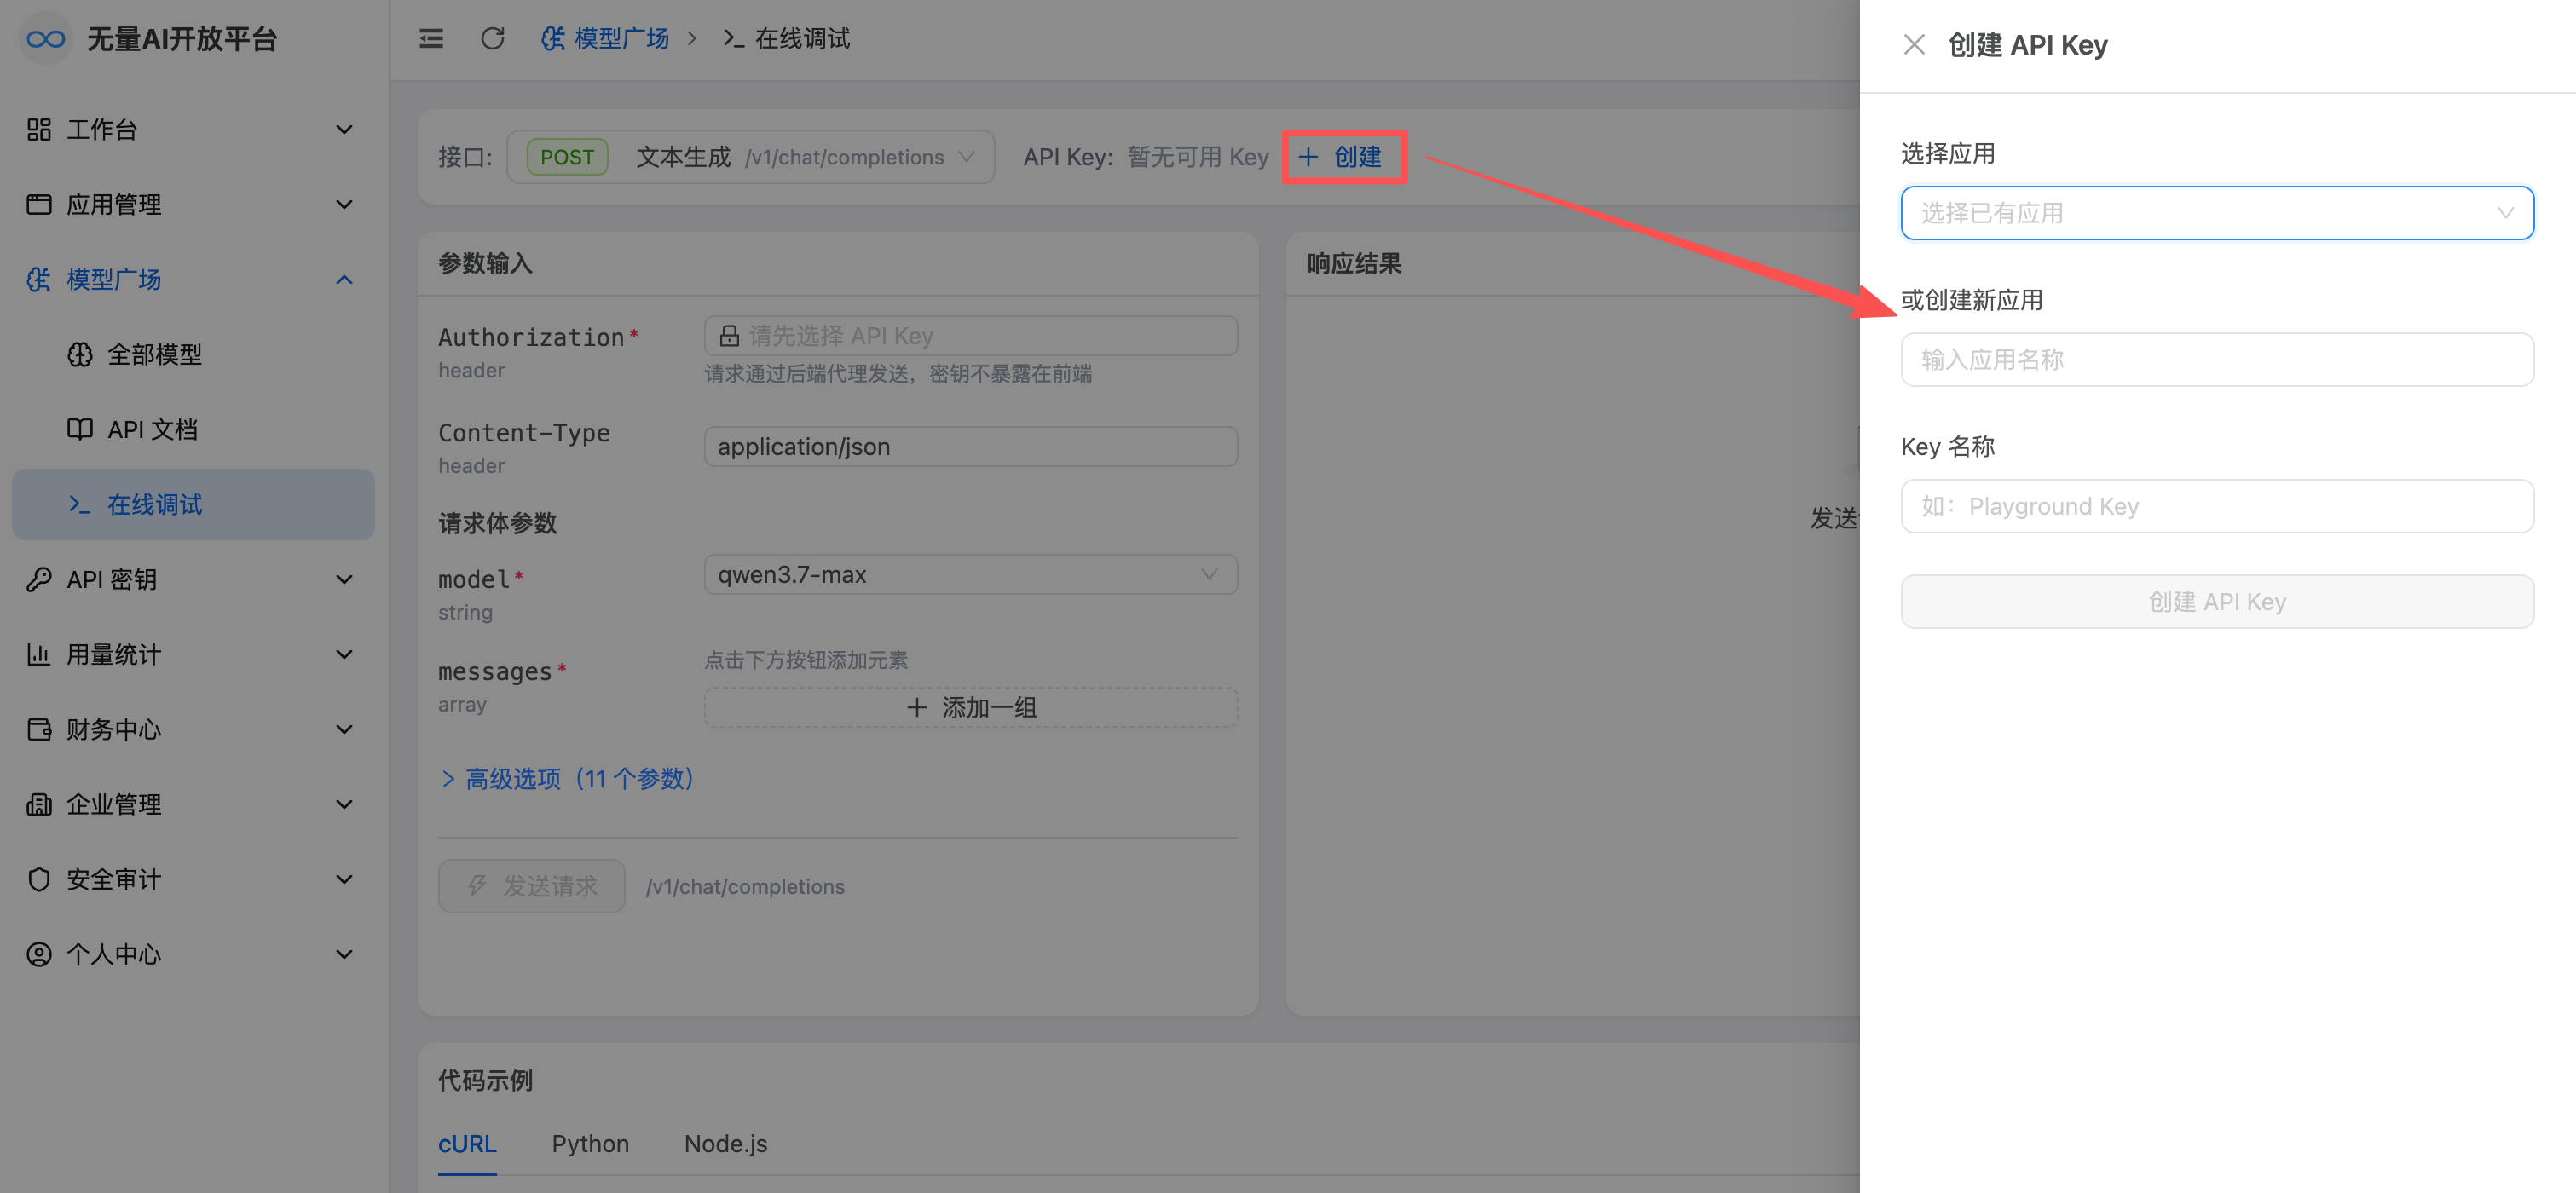Collapse the 模型广场 menu chevron
The height and width of the screenshot is (1193, 2576).
click(344, 279)
